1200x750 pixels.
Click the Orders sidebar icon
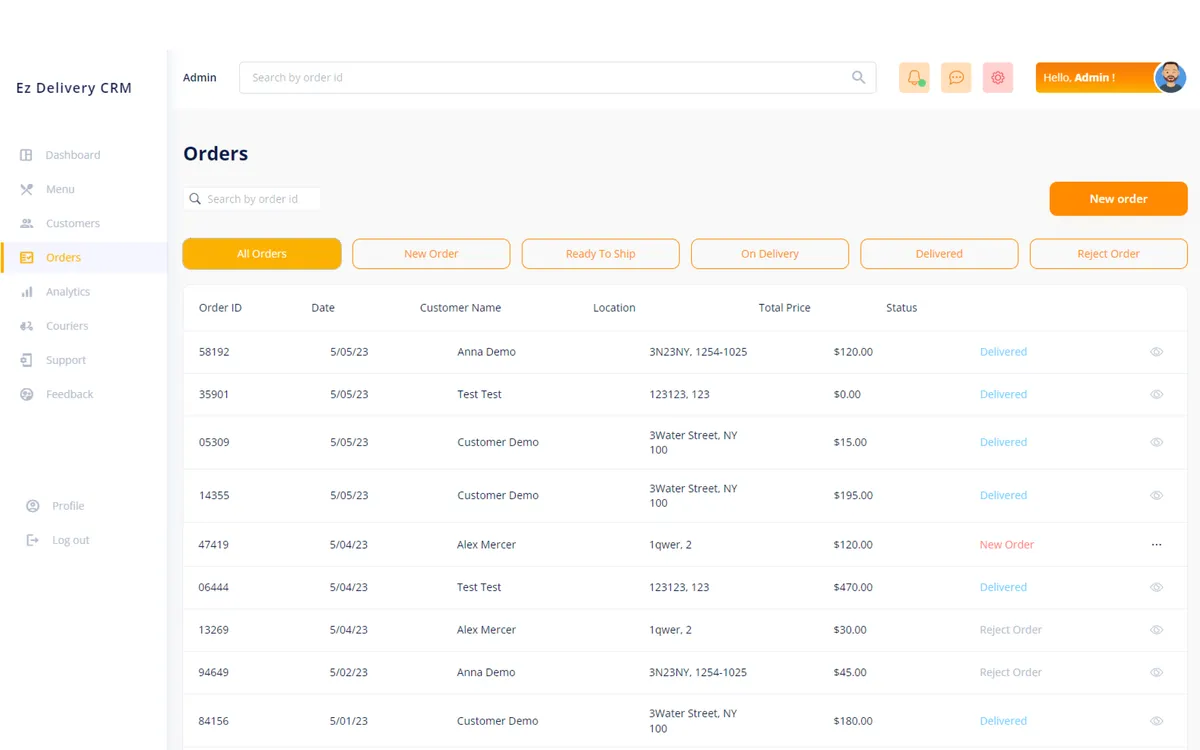(26, 257)
